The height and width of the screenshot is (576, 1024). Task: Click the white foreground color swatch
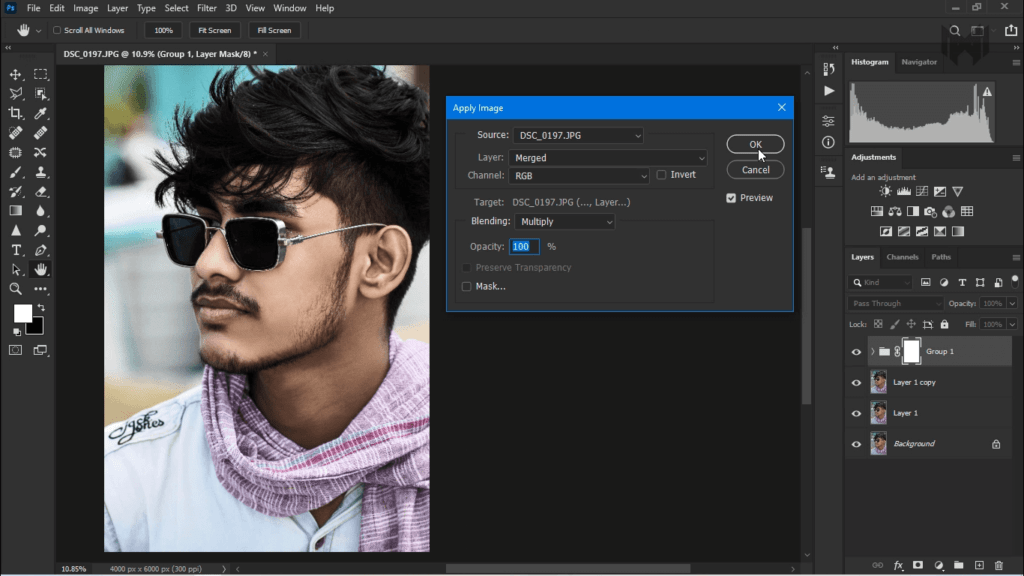coord(22,313)
